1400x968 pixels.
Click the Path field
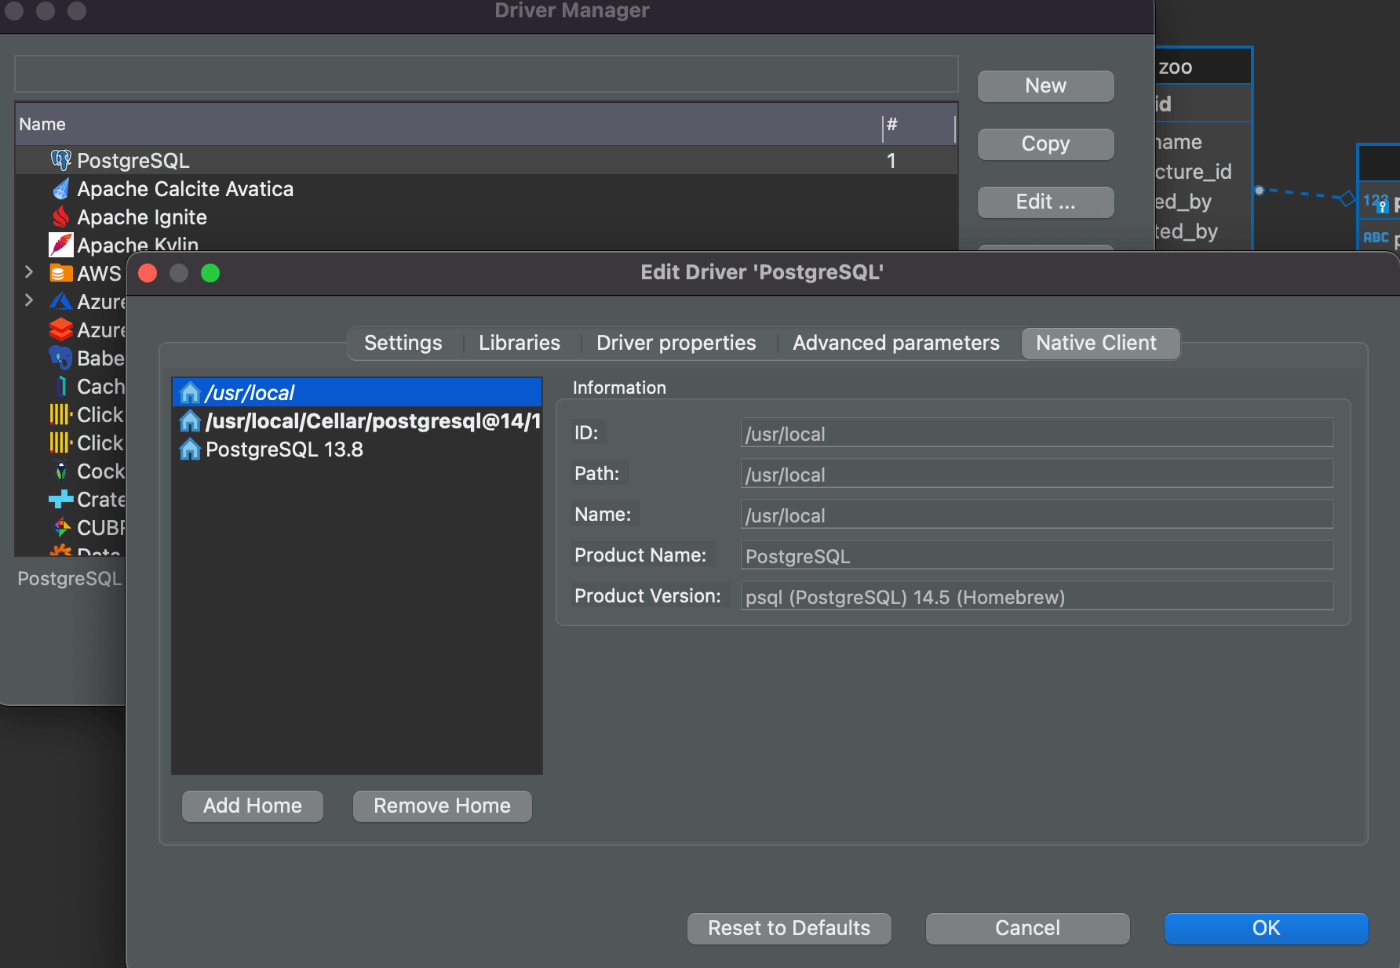tap(1037, 474)
